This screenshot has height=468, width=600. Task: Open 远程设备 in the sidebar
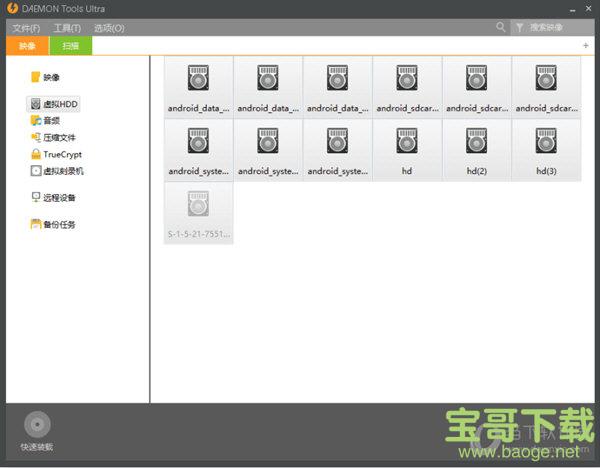coord(53,197)
